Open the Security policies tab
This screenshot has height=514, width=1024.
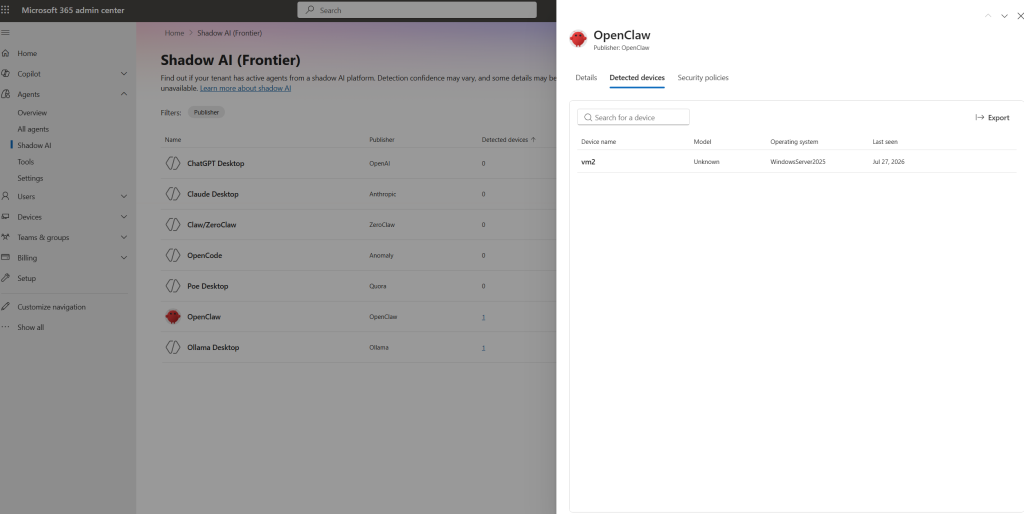[703, 78]
